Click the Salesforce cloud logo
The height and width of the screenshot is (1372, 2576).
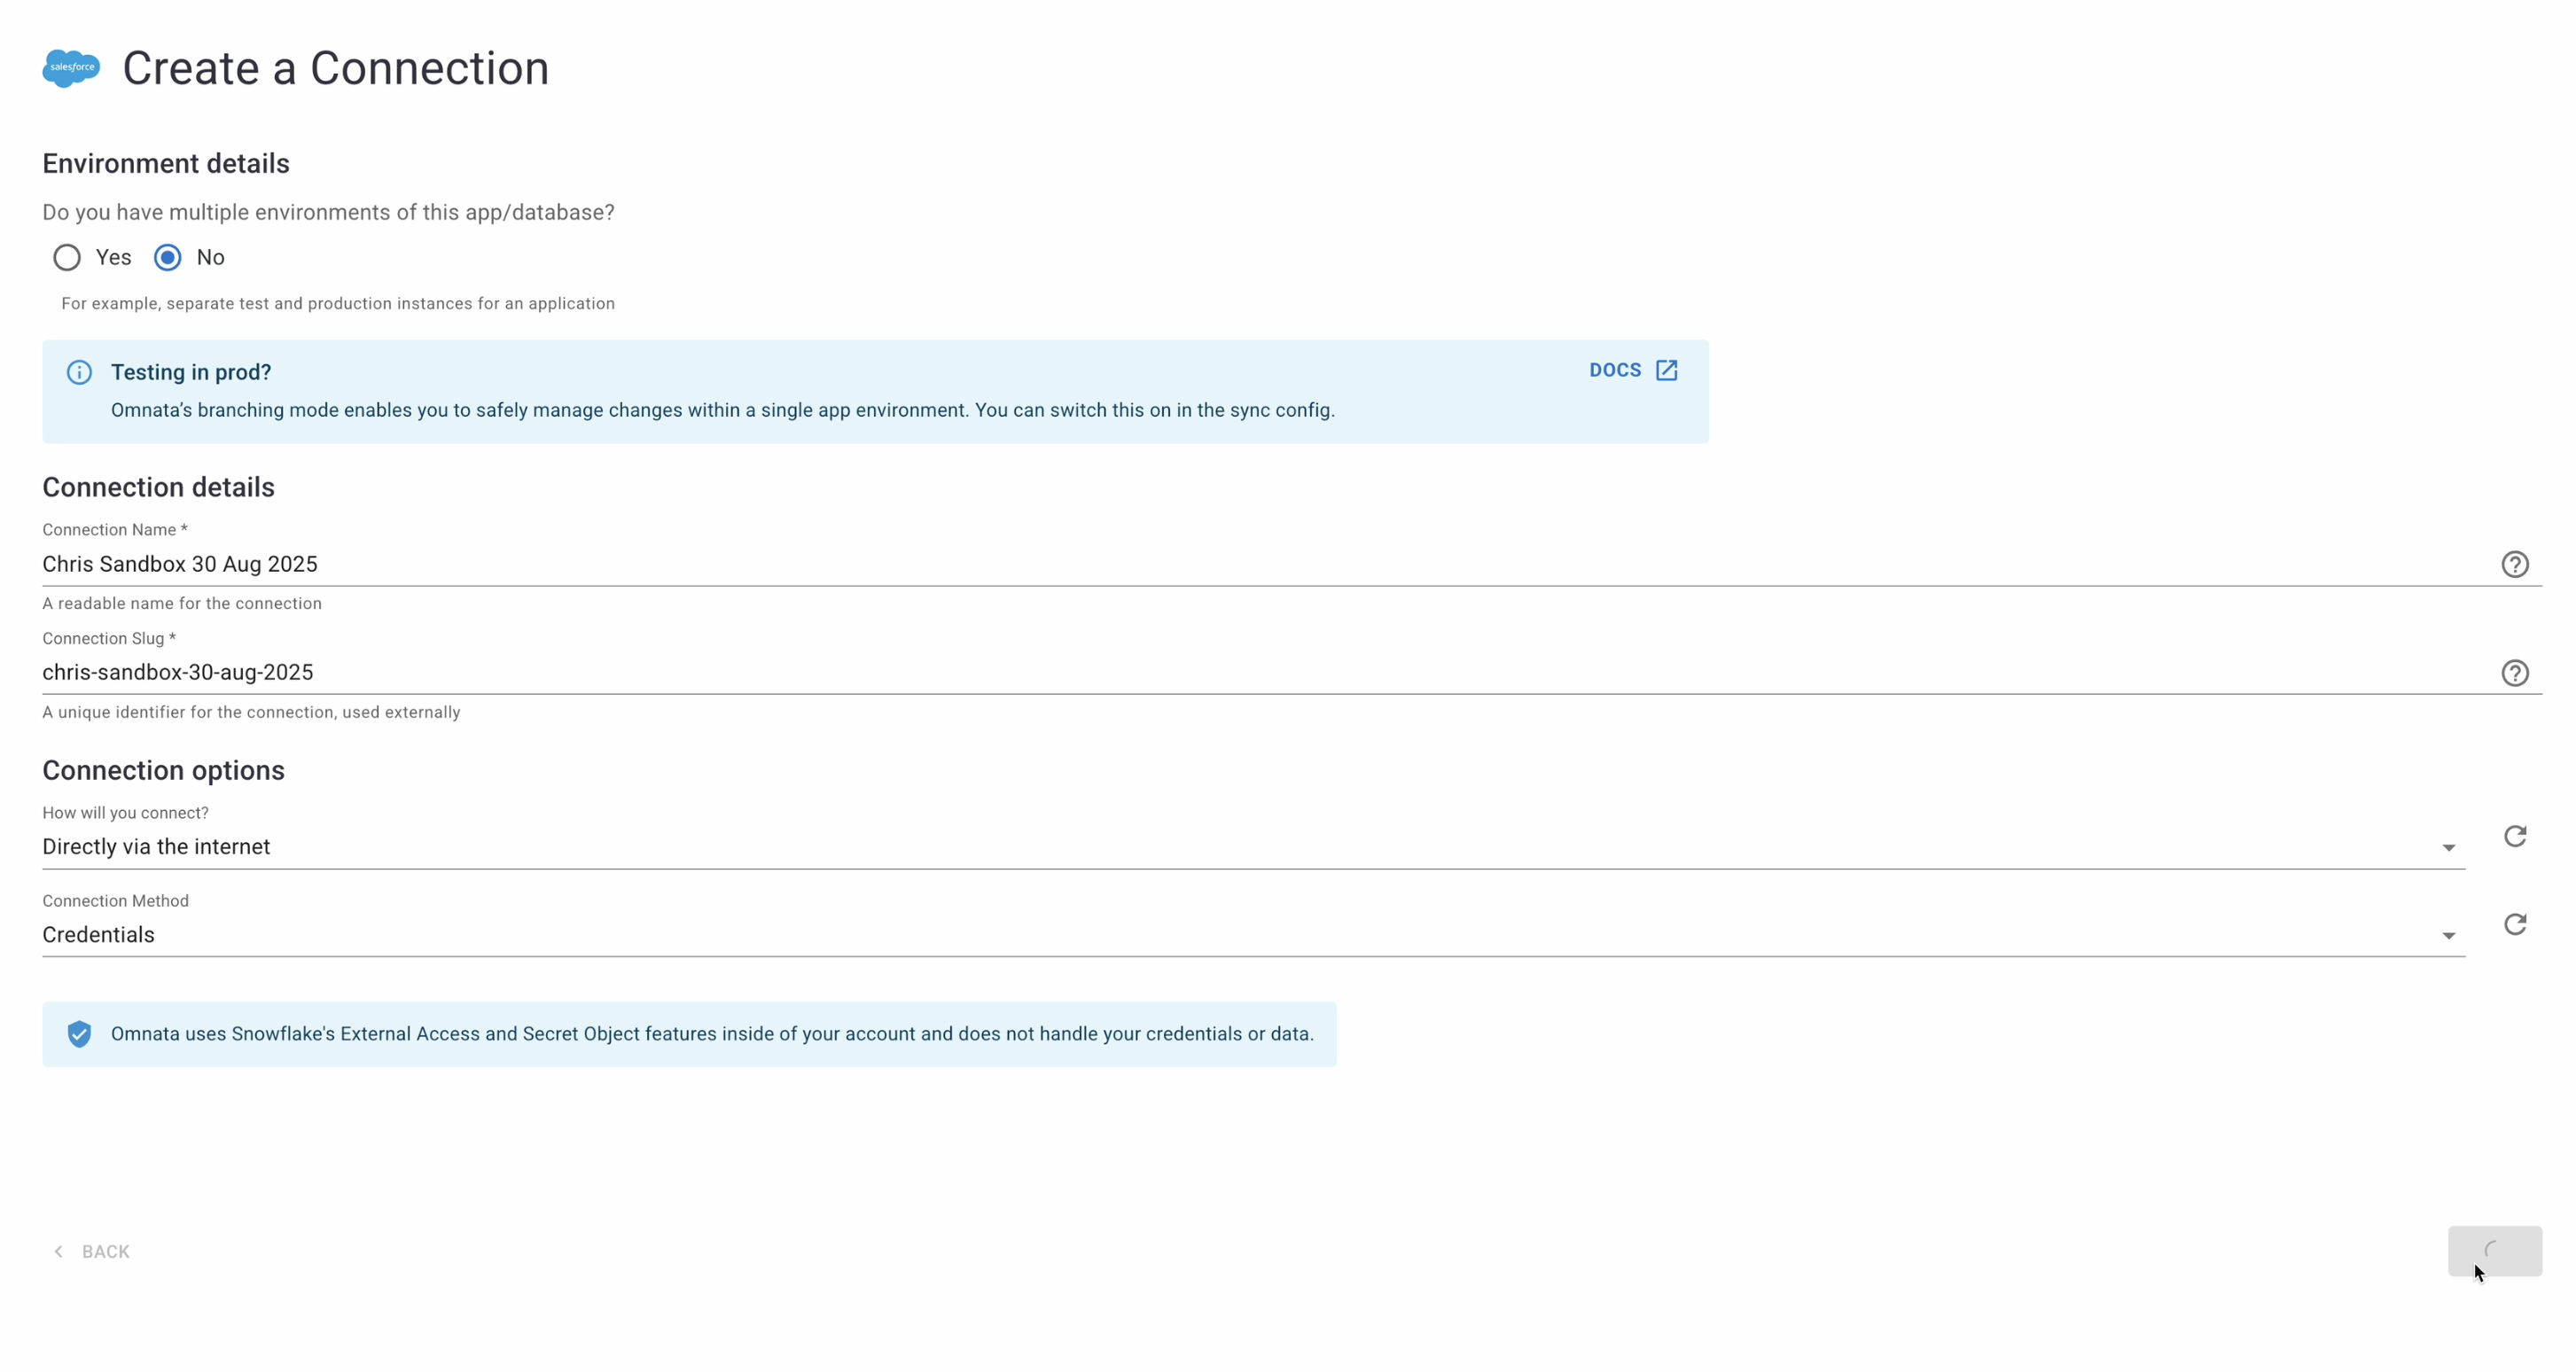71,68
